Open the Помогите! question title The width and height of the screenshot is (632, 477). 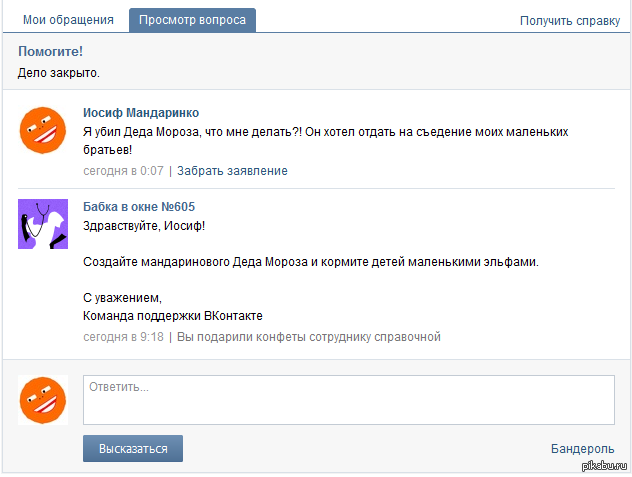[50, 51]
